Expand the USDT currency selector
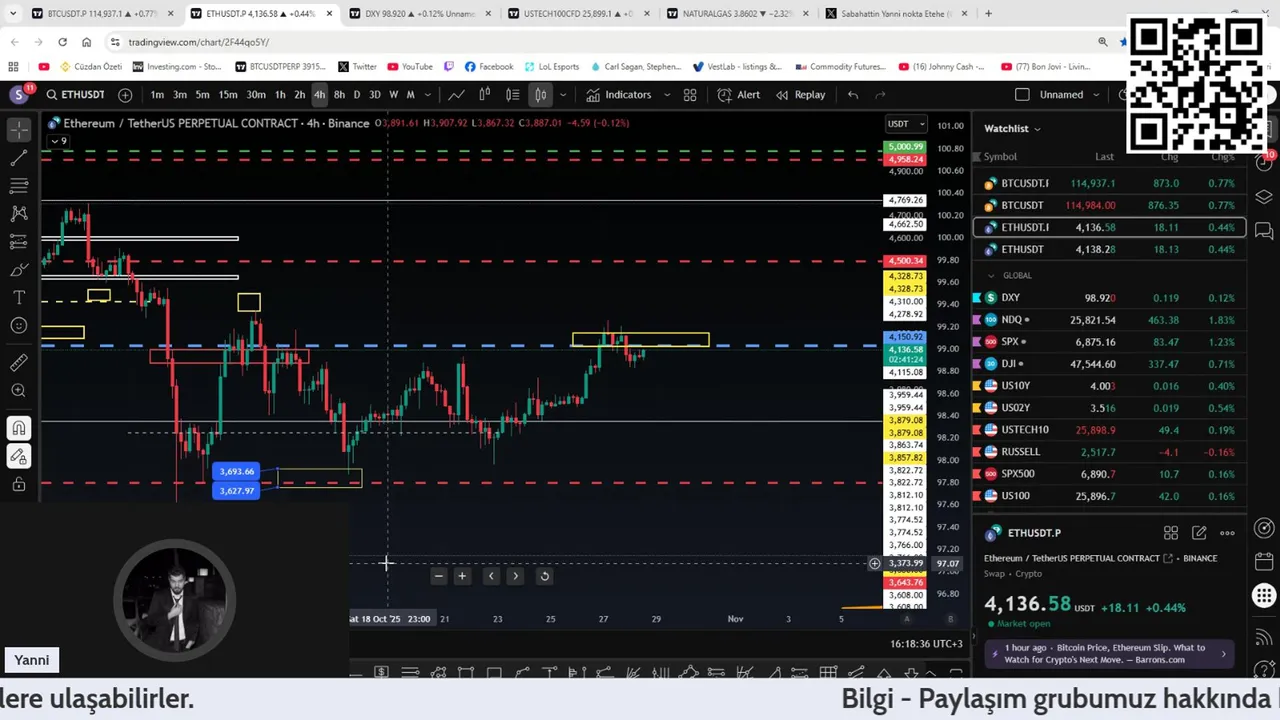Screen dimensions: 1280x720 906,124
